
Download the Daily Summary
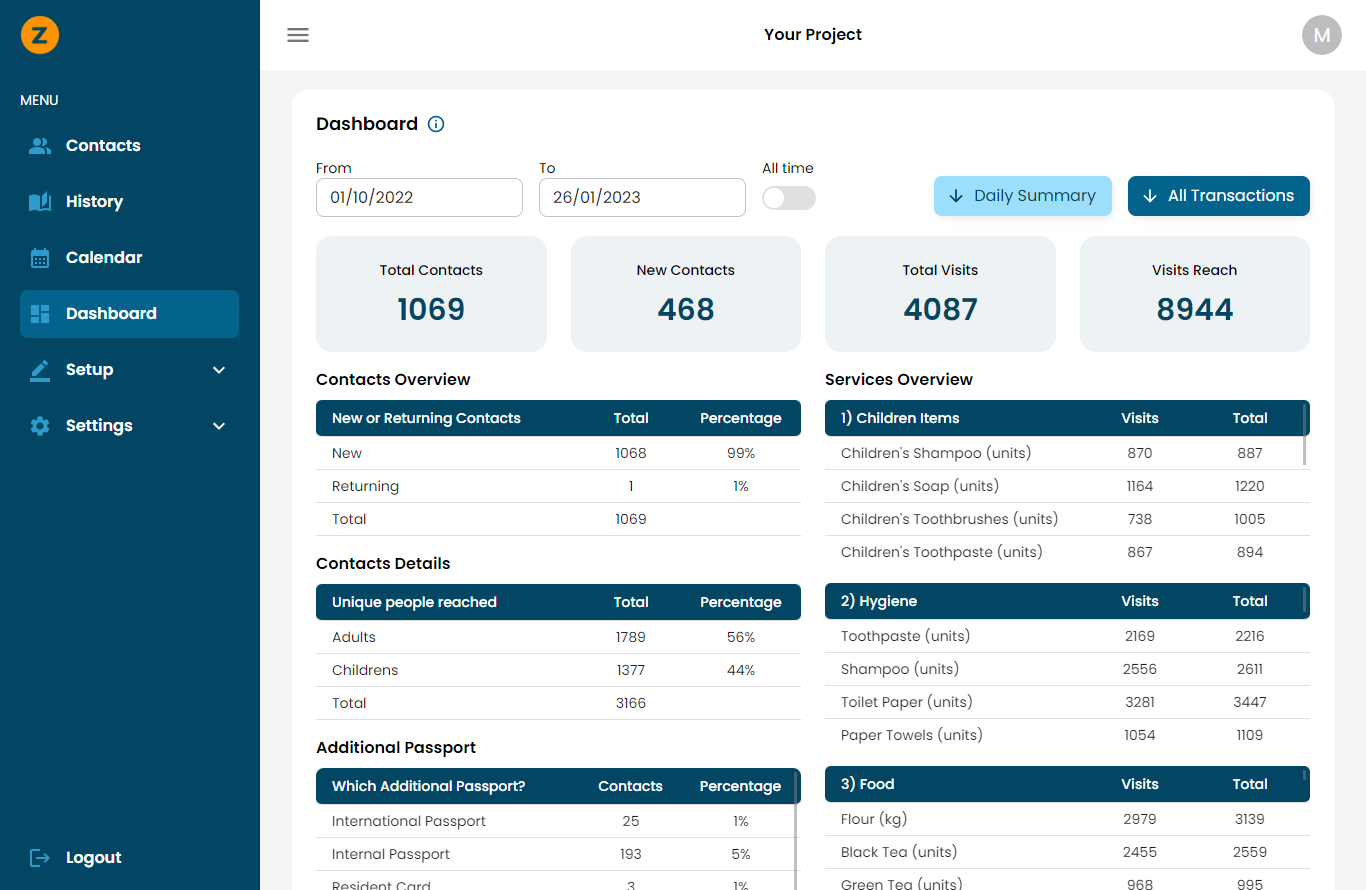pyautogui.click(x=1022, y=196)
